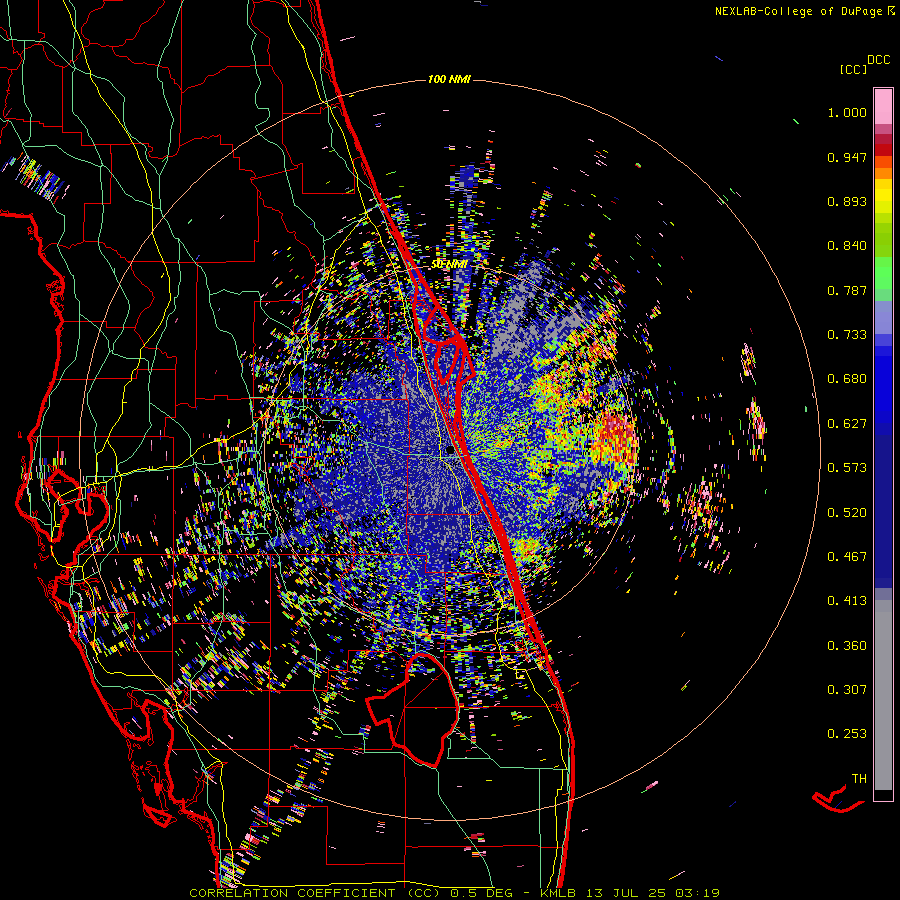
Task: Select the 0.360 scale value
Action: tap(847, 646)
